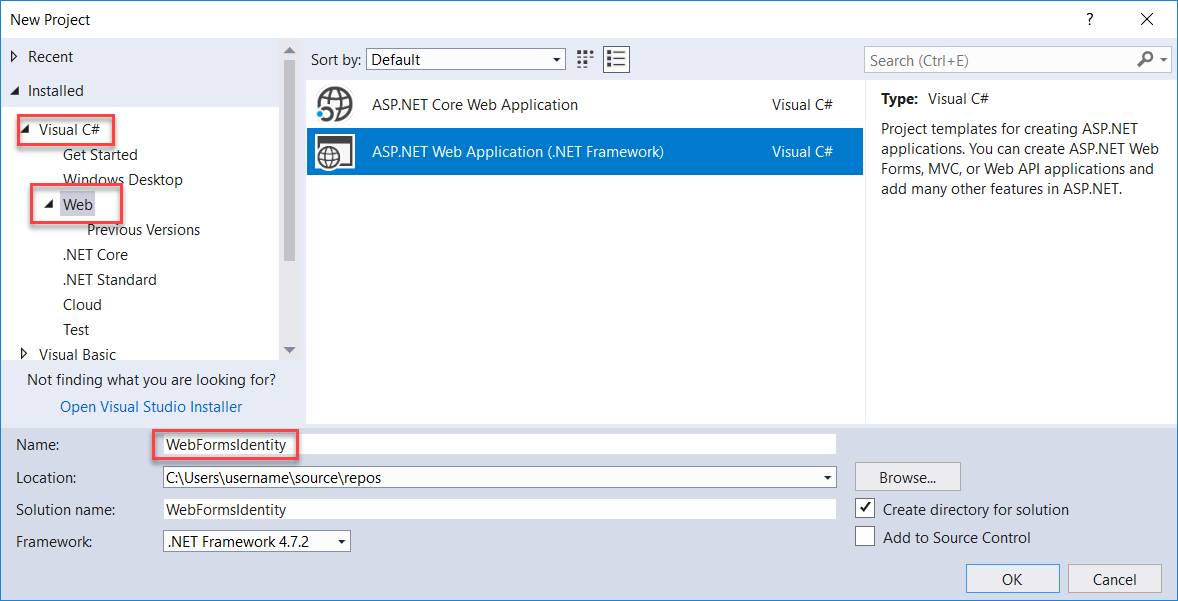Open the Framework version dropdown
The height and width of the screenshot is (601, 1178).
[340, 540]
